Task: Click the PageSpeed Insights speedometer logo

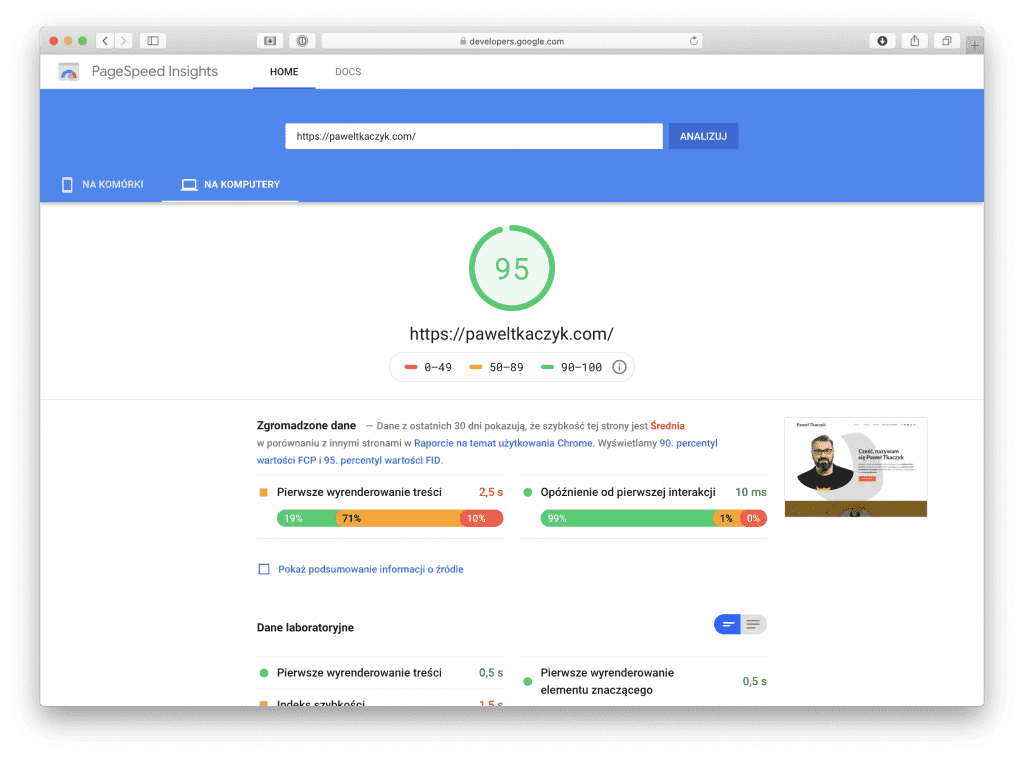Action: 68,71
